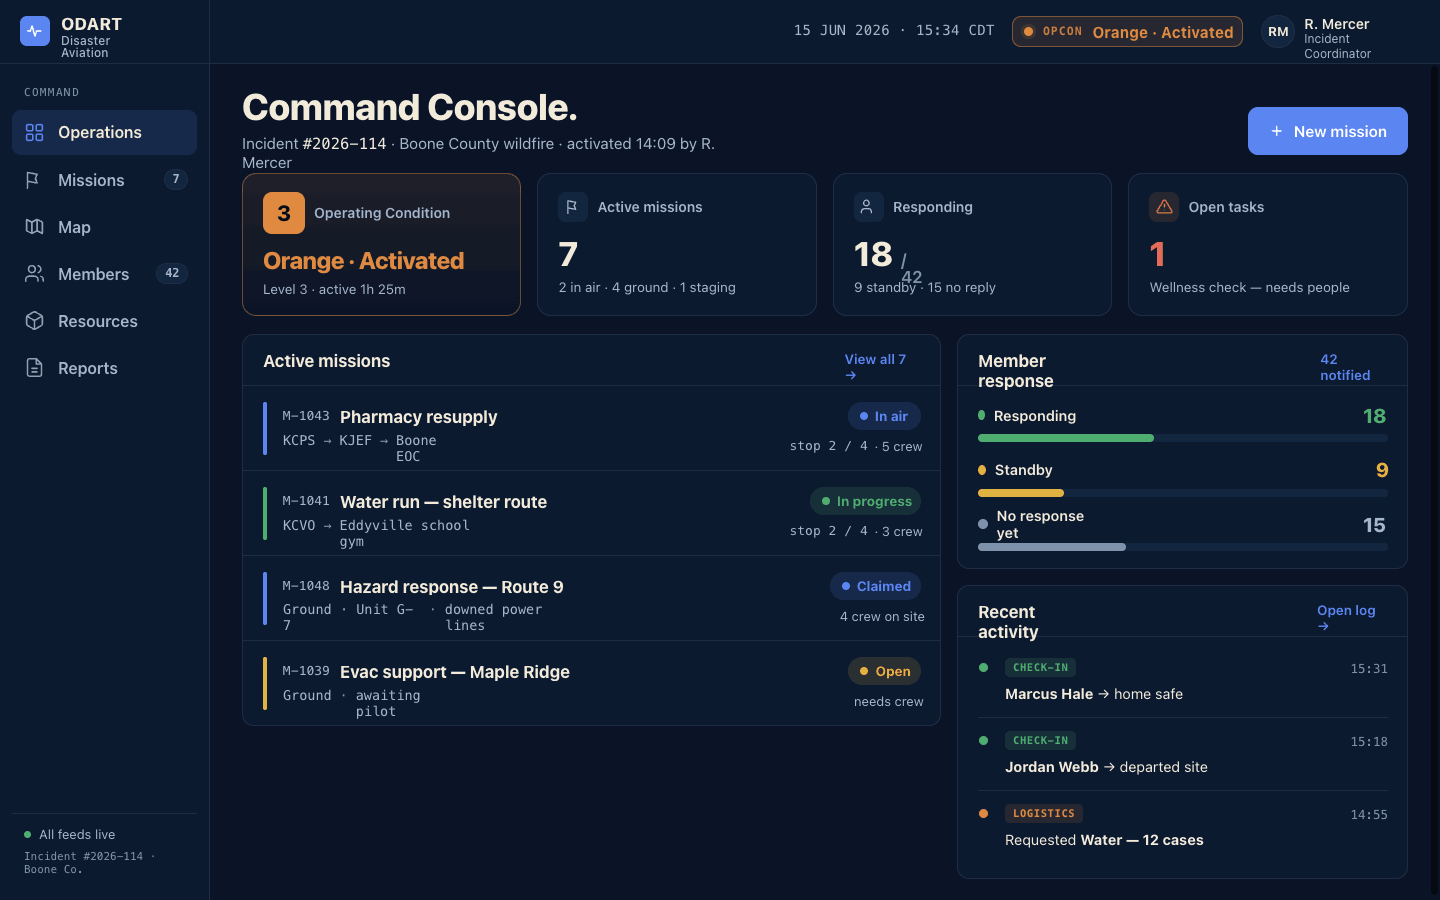
Task: Click the flag icon on Active missions card
Action: (x=572, y=207)
